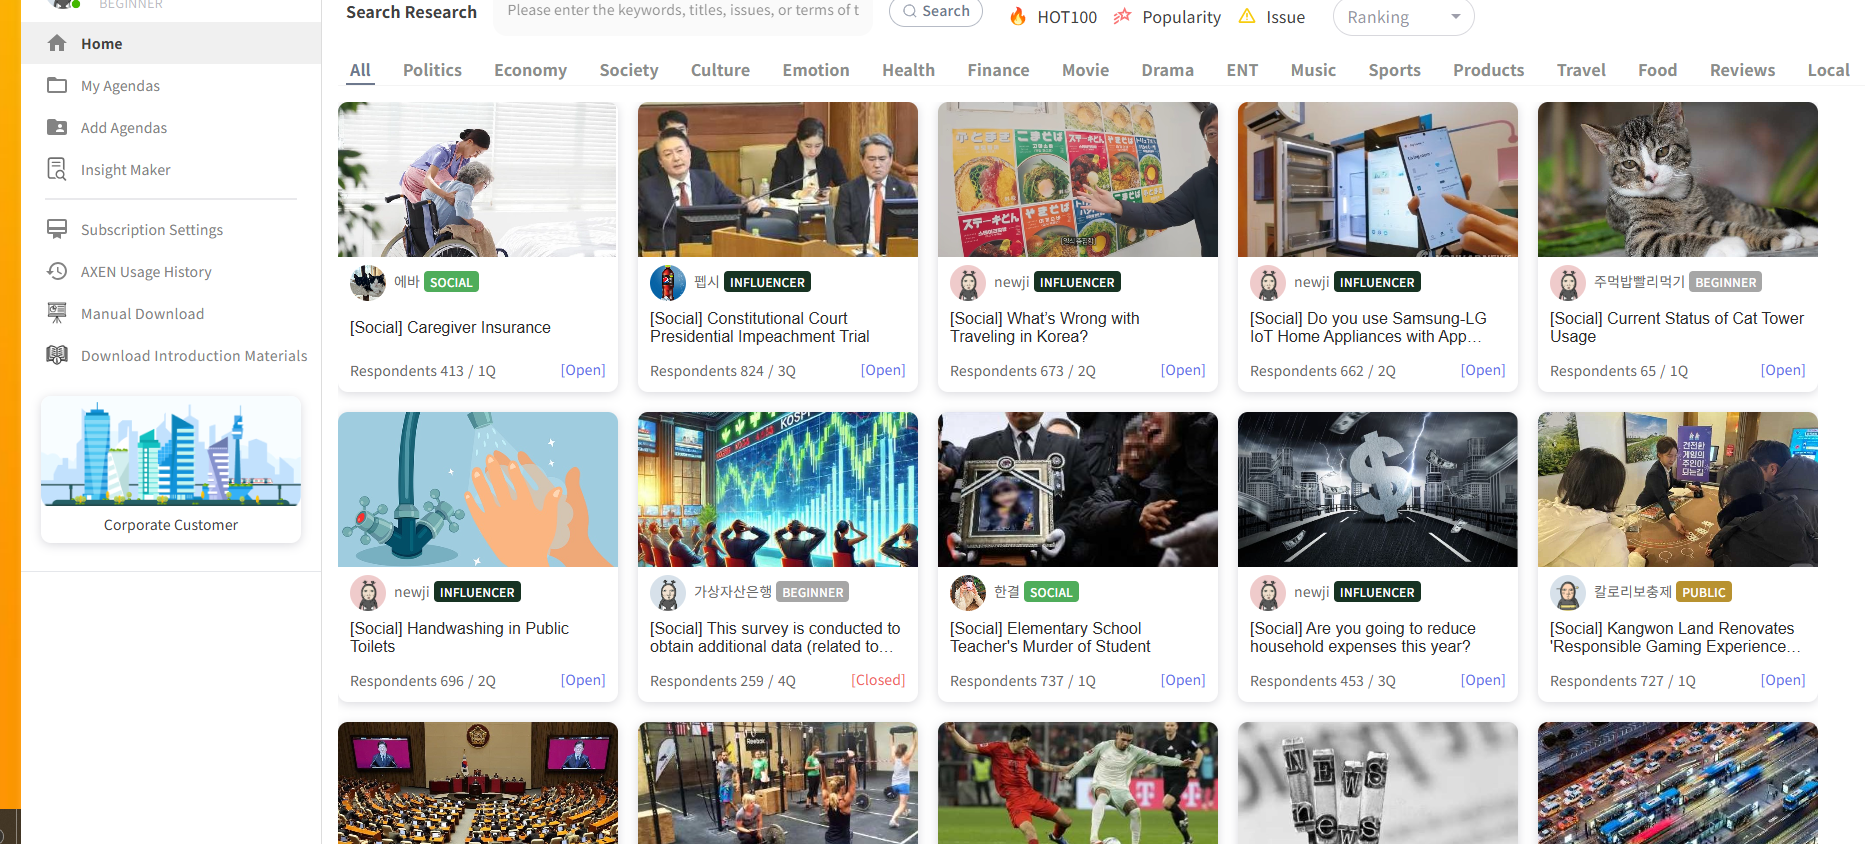Open the Ranking dropdown

[1403, 17]
